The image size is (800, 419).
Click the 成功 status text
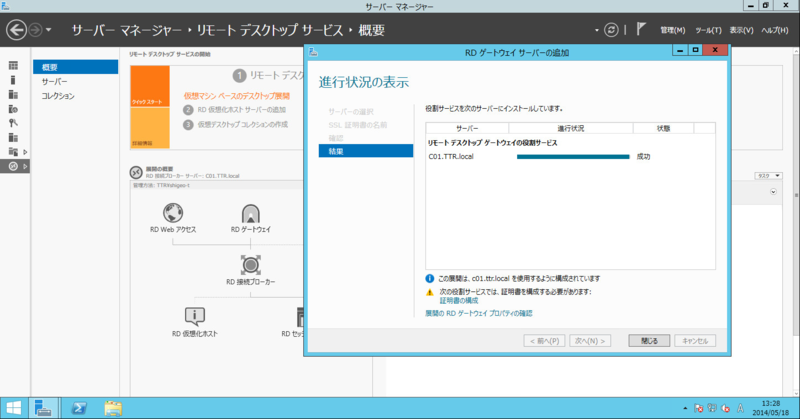(x=643, y=157)
